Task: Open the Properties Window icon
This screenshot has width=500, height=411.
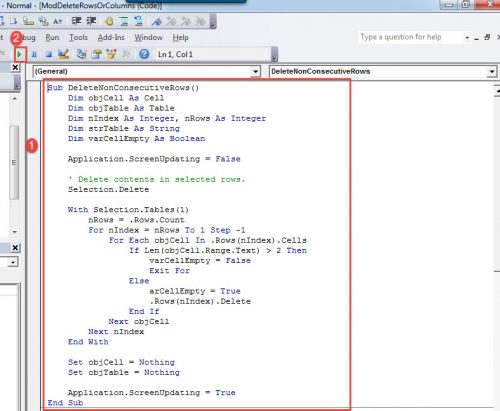Action: pos(97,54)
